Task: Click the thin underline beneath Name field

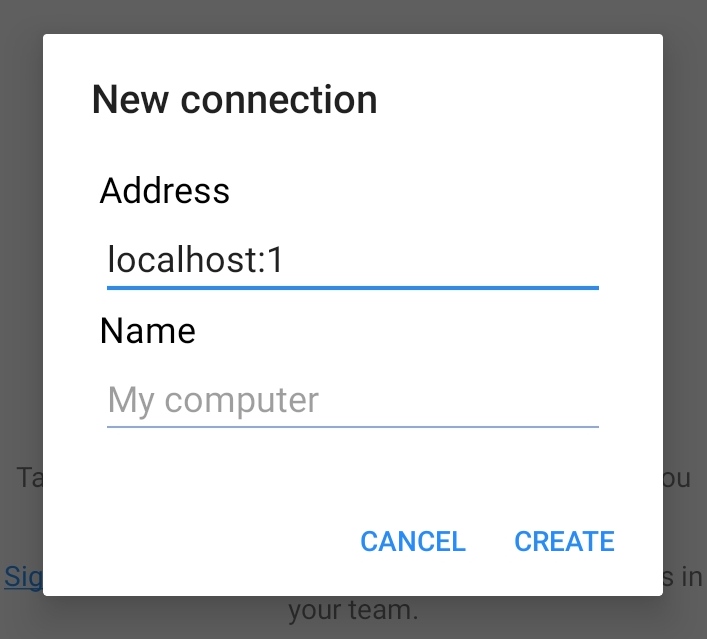Action: (x=352, y=427)
